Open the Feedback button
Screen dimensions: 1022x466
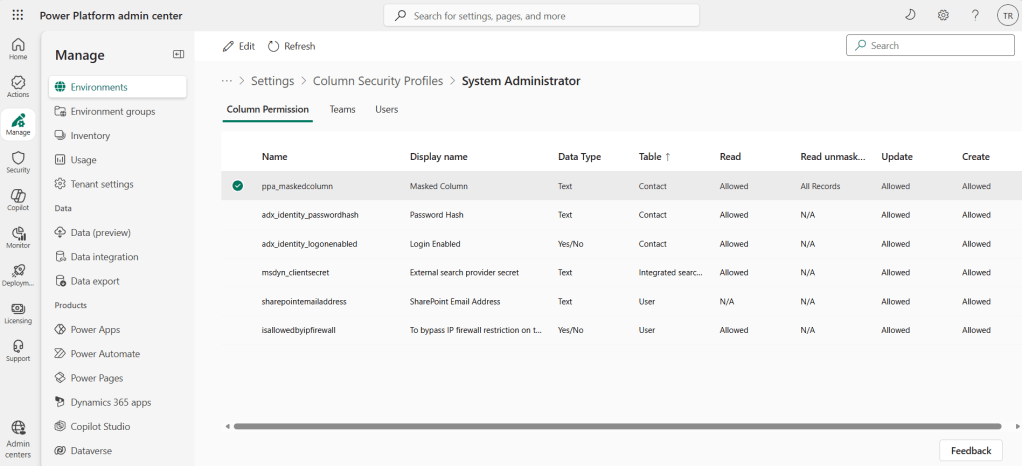click(971, 450)
